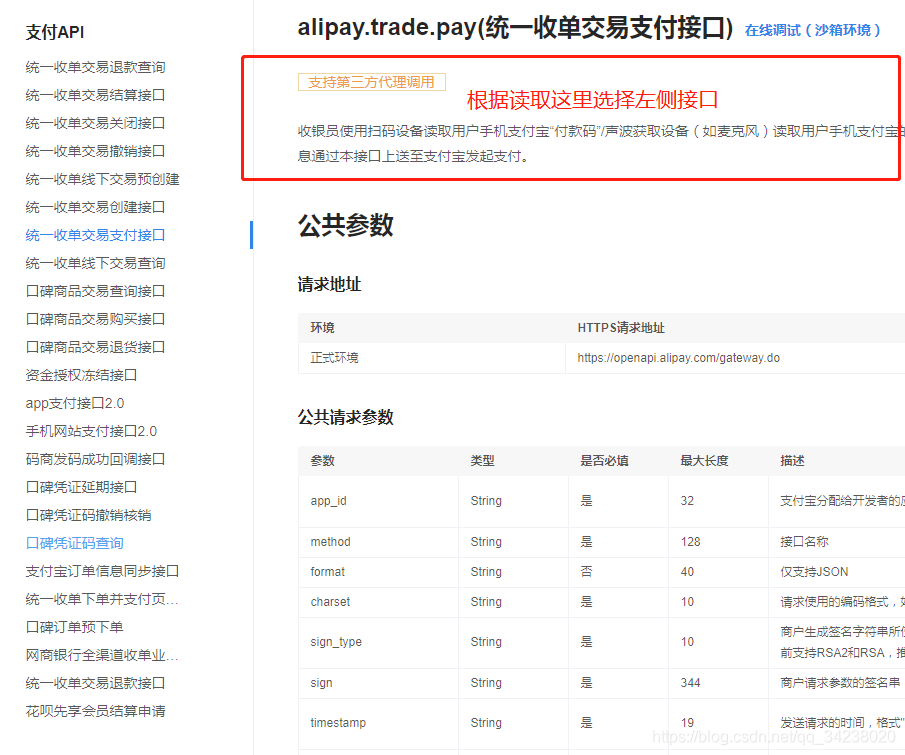905x755 pixels.
Task: Select 统一收单交易创建接口
Action: [x=95, y=207]
